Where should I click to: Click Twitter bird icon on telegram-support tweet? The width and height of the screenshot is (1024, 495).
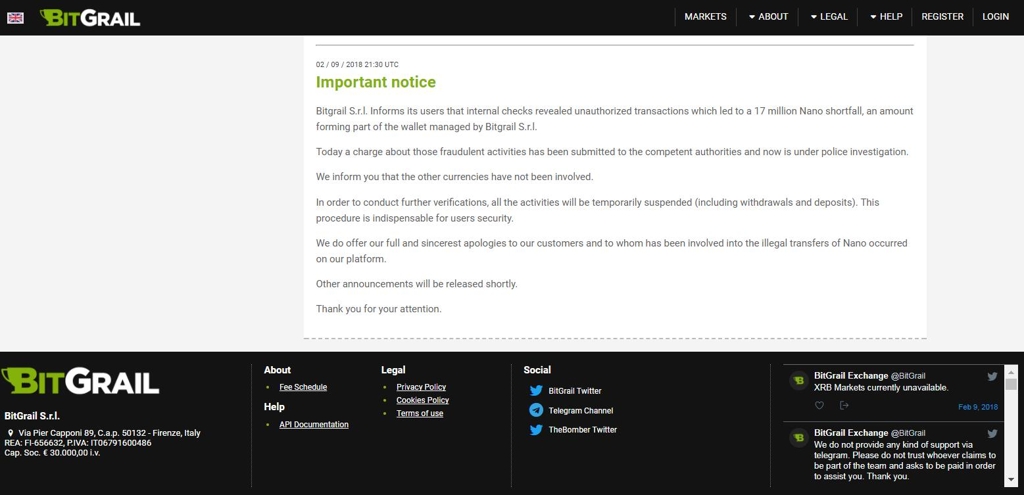[x=992, y=434]
